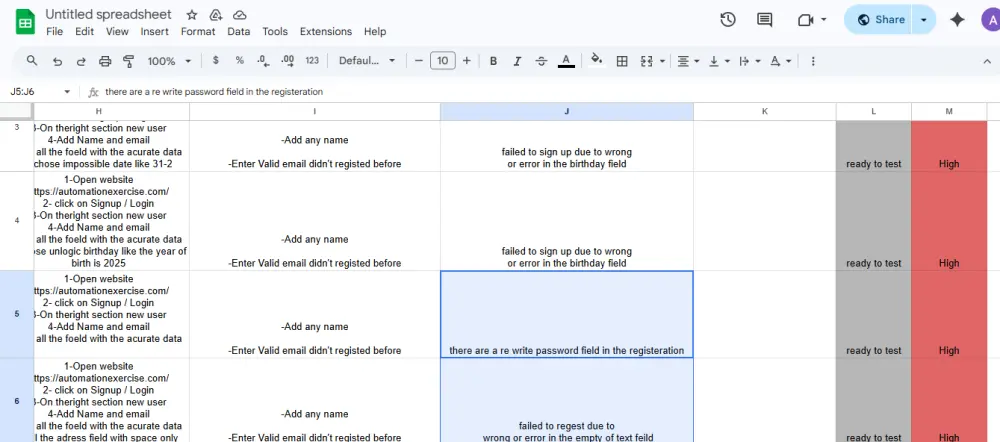Screen dimensions: 1000x442
Task: Format as percent
Action: pos(239,61)
